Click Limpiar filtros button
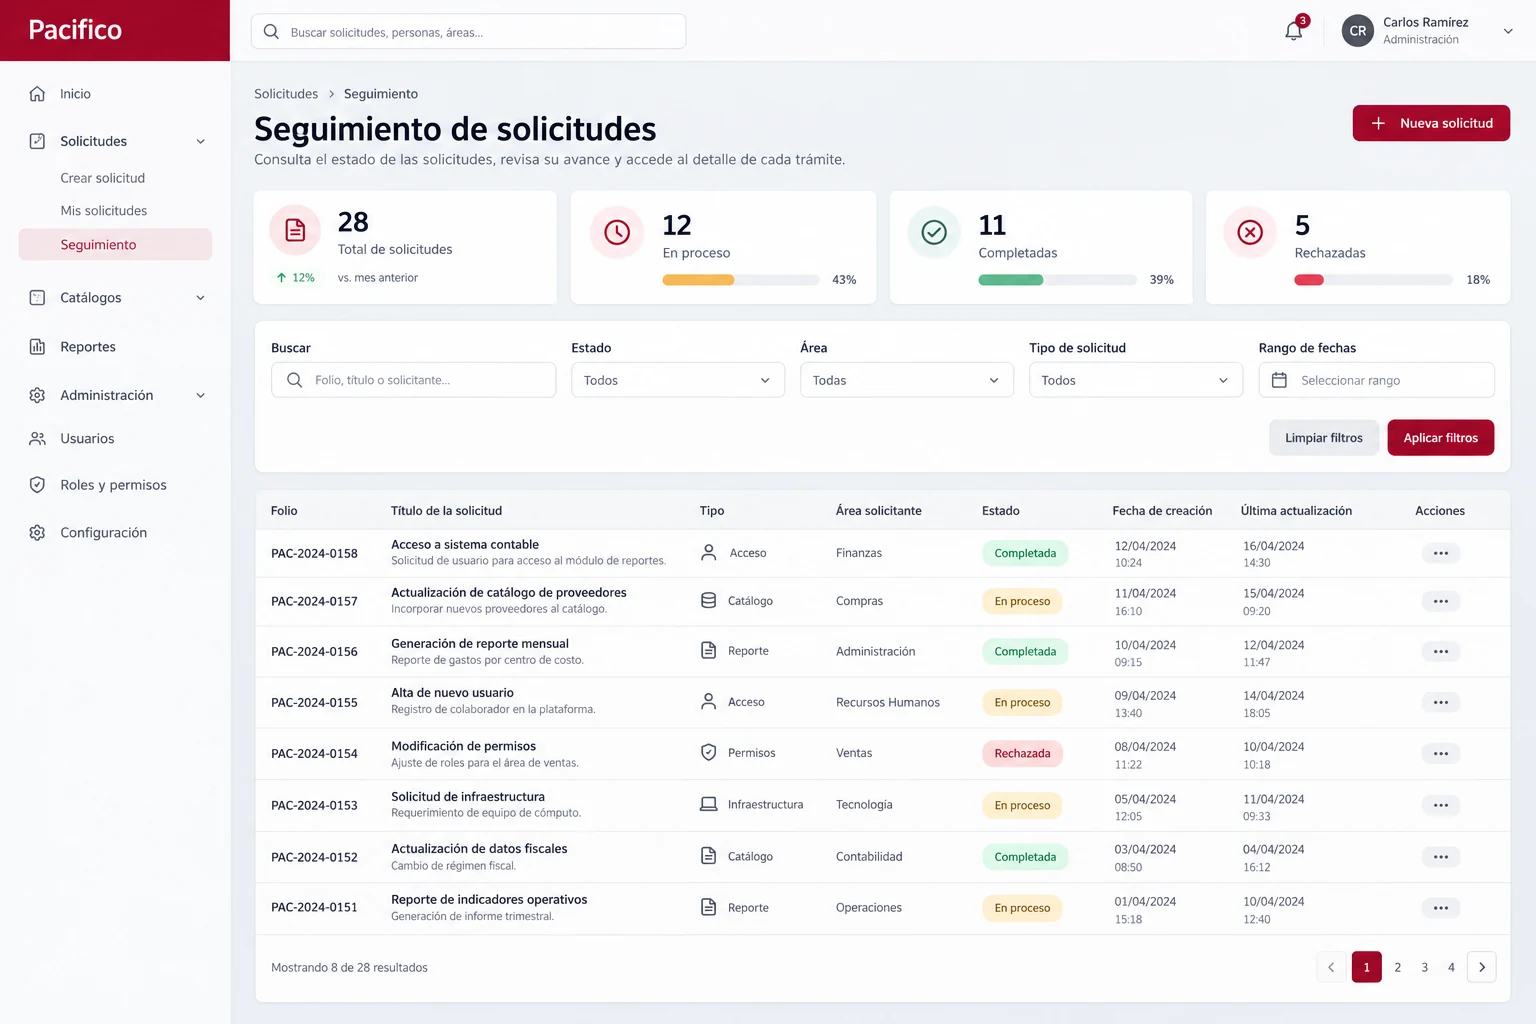 point(1324,437)
